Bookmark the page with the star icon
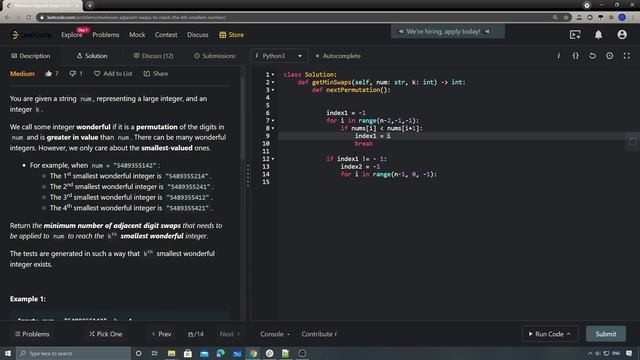640x360 pixels. [566, 18]
